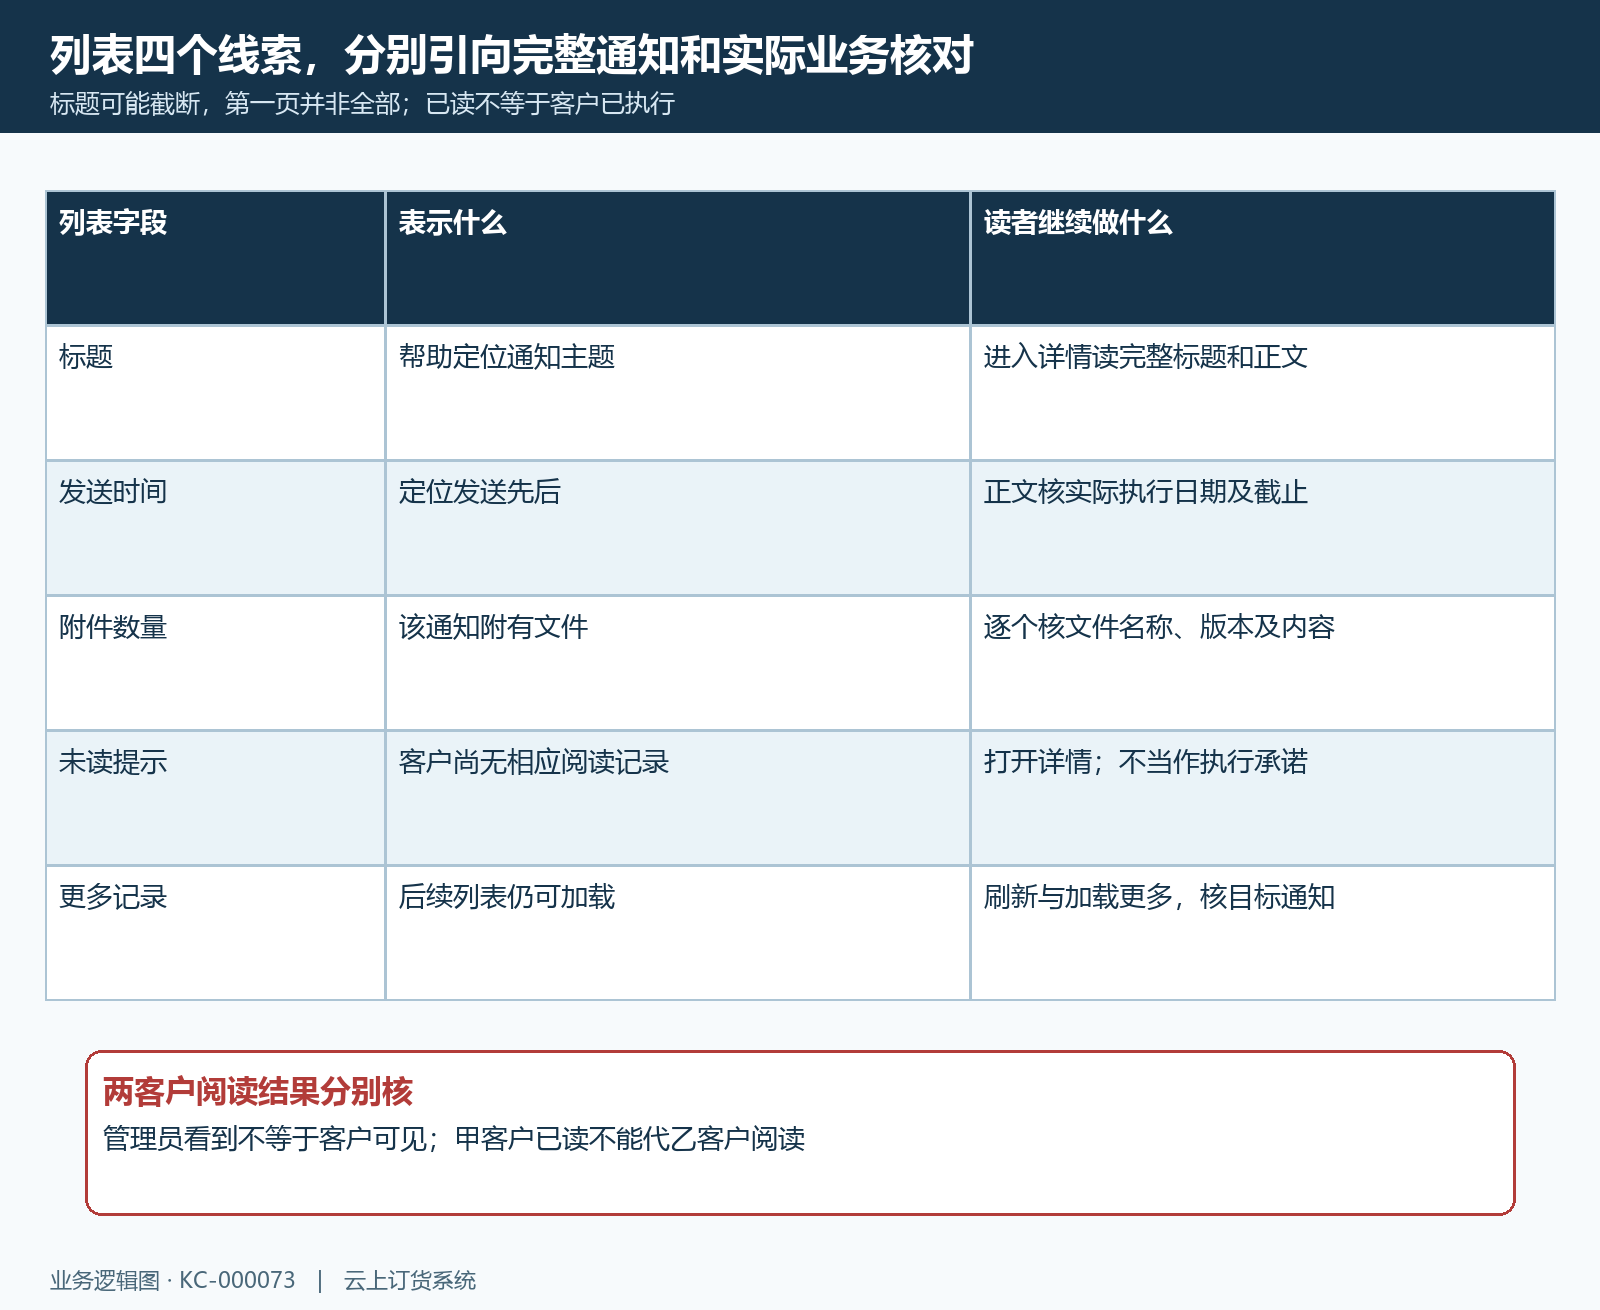Screen dimensions: 1600x1310
Task: Click the red heading '两客户阅读结果分别核'
Action: tap(258, 1092)
